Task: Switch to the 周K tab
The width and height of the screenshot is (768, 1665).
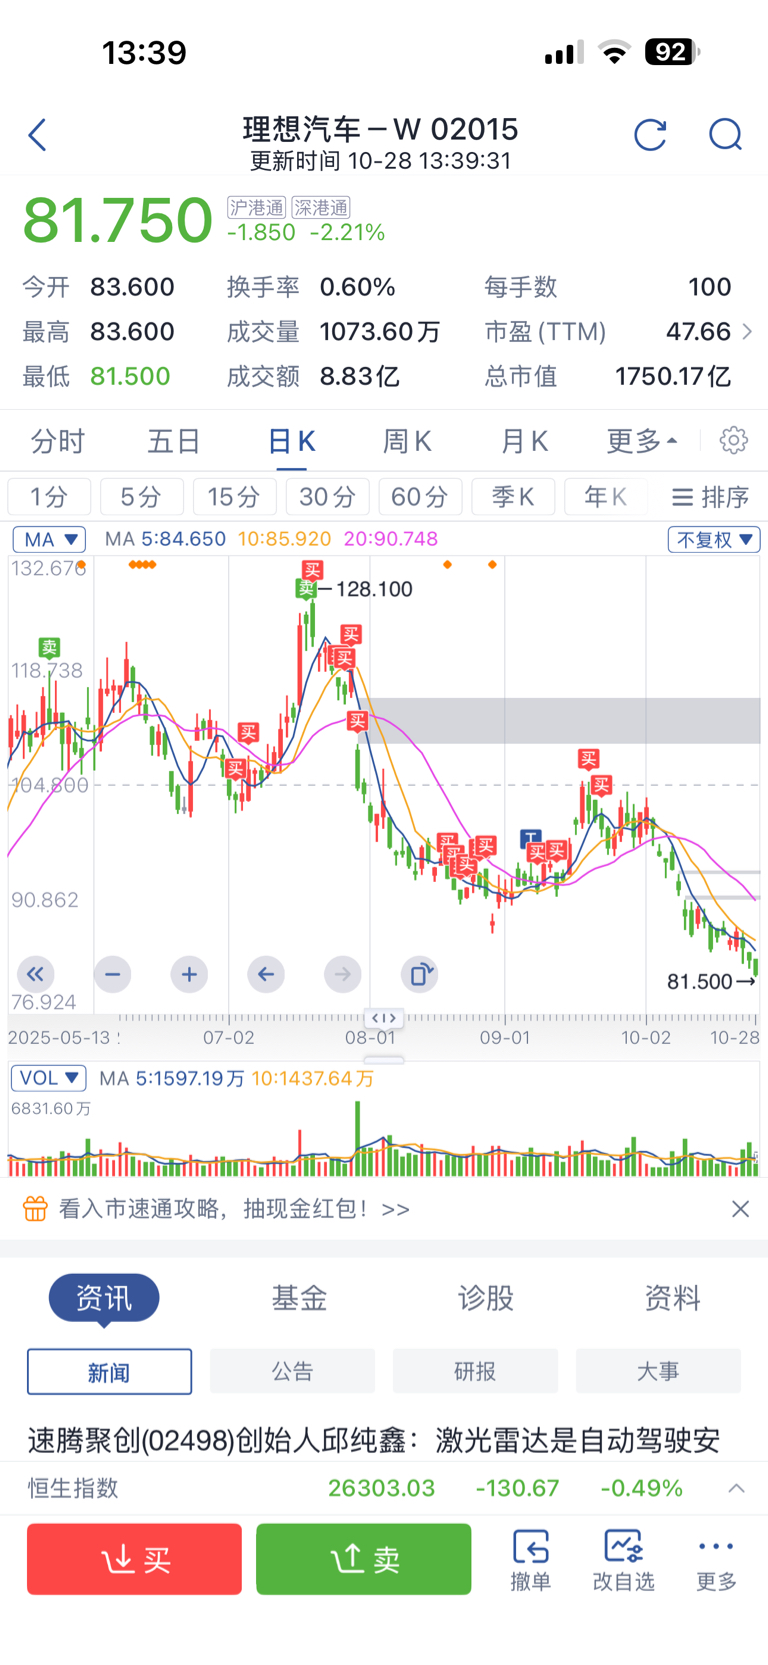Action: 407,441
